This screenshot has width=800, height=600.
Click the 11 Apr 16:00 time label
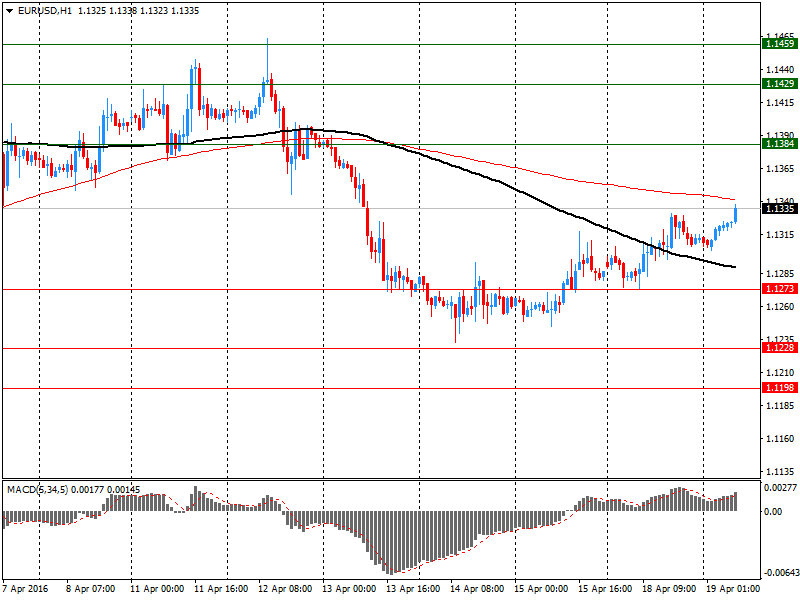[221, 589]
